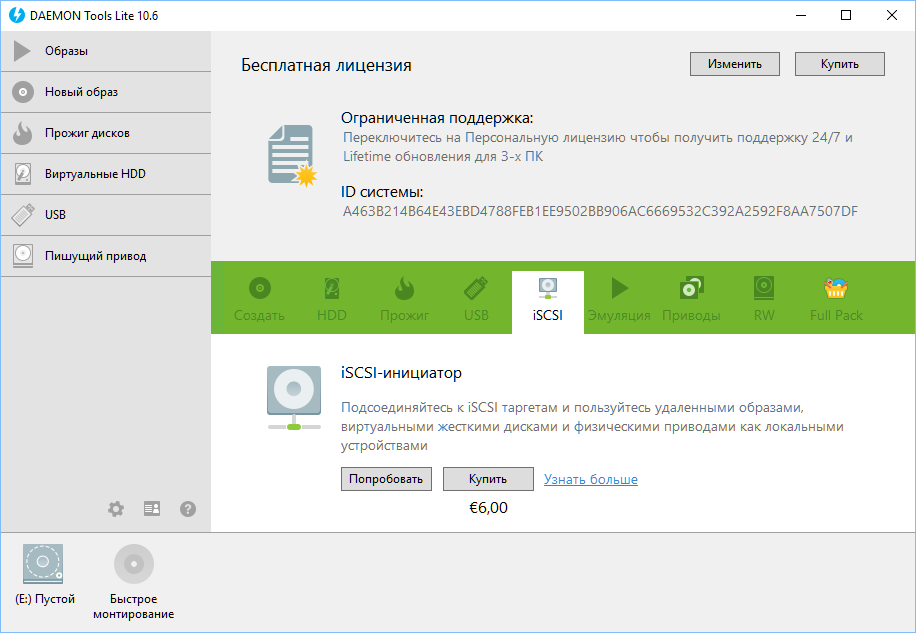Select the iSCSI tab

click(548, 300)
